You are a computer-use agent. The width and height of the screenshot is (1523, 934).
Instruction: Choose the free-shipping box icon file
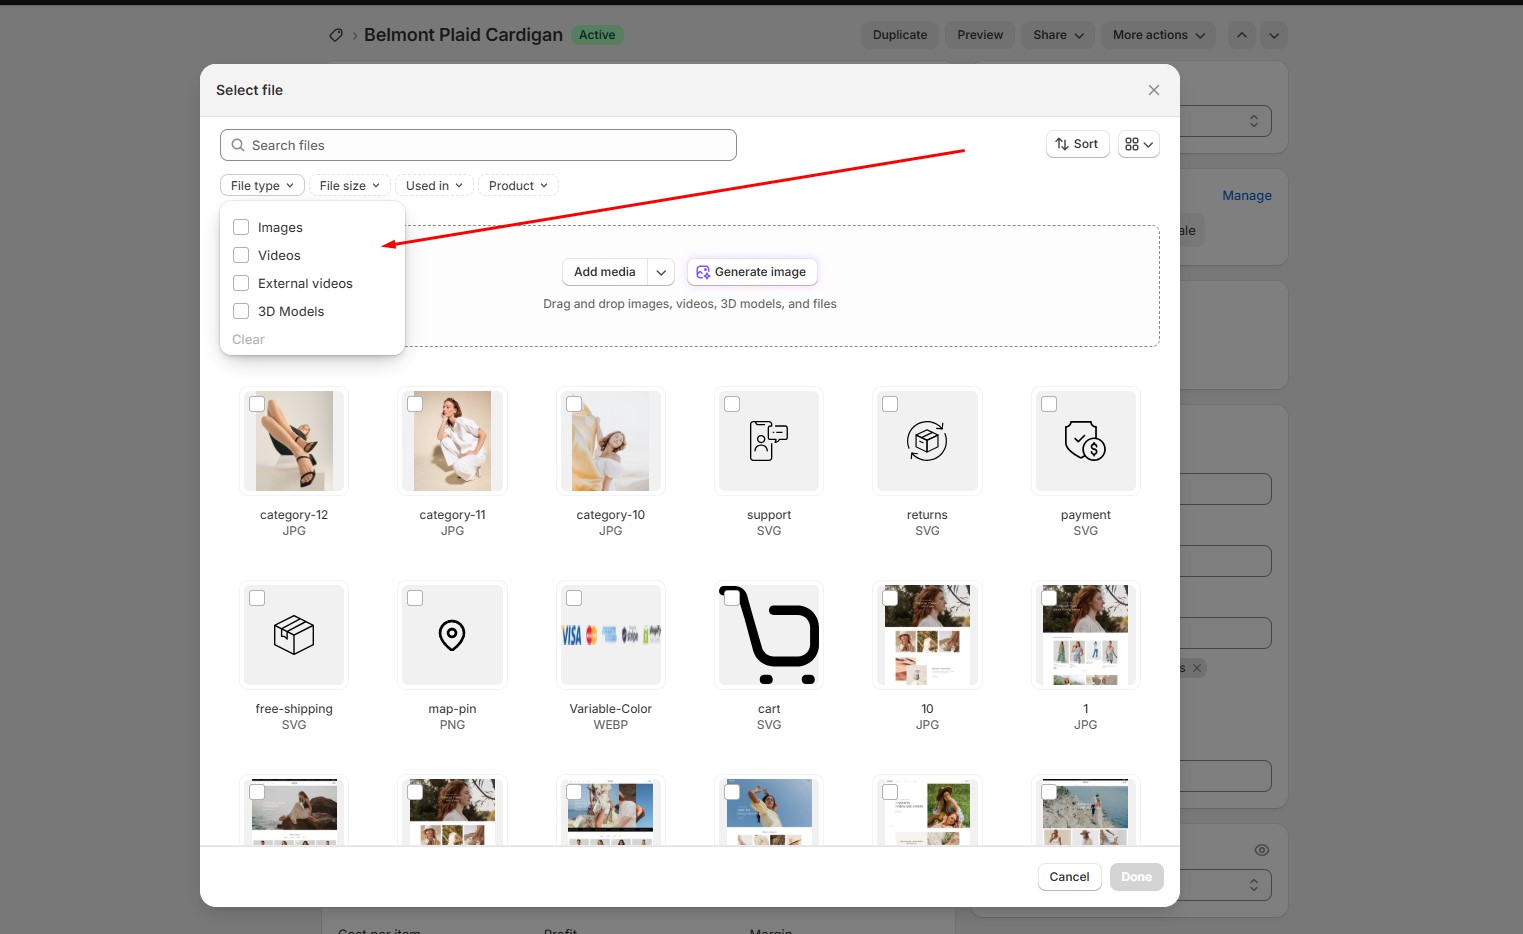coord(294,635)
